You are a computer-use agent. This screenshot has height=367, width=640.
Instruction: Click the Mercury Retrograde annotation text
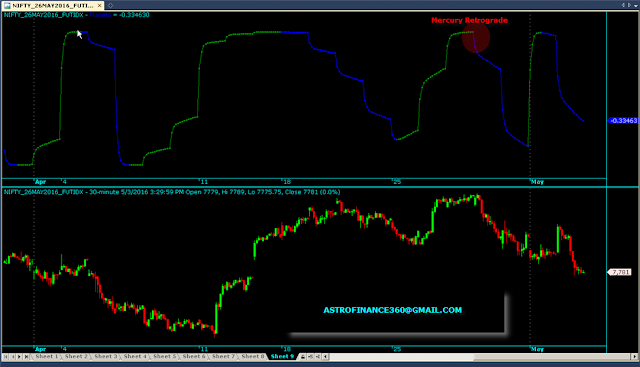pos(469,20)
